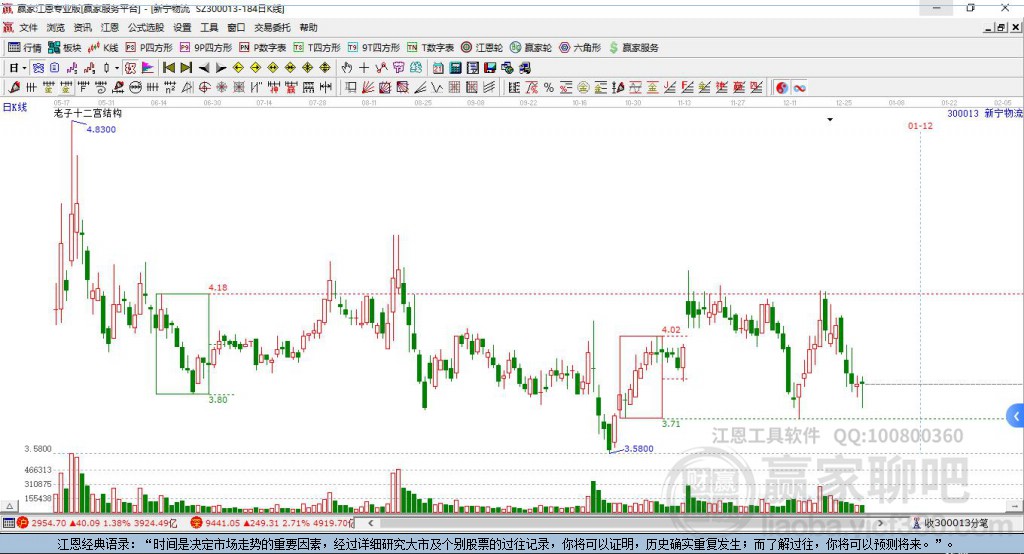Screen dimensions: 1024x554
Task: Toggle the blue knot indicator icon
Action: click(39, 67)
